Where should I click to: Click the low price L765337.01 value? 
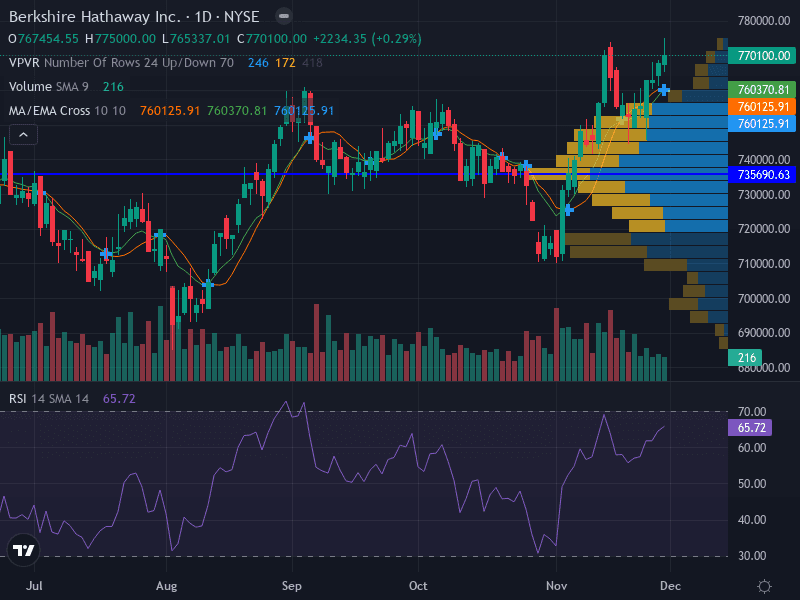pyautogui.click(x=196, y=39)
